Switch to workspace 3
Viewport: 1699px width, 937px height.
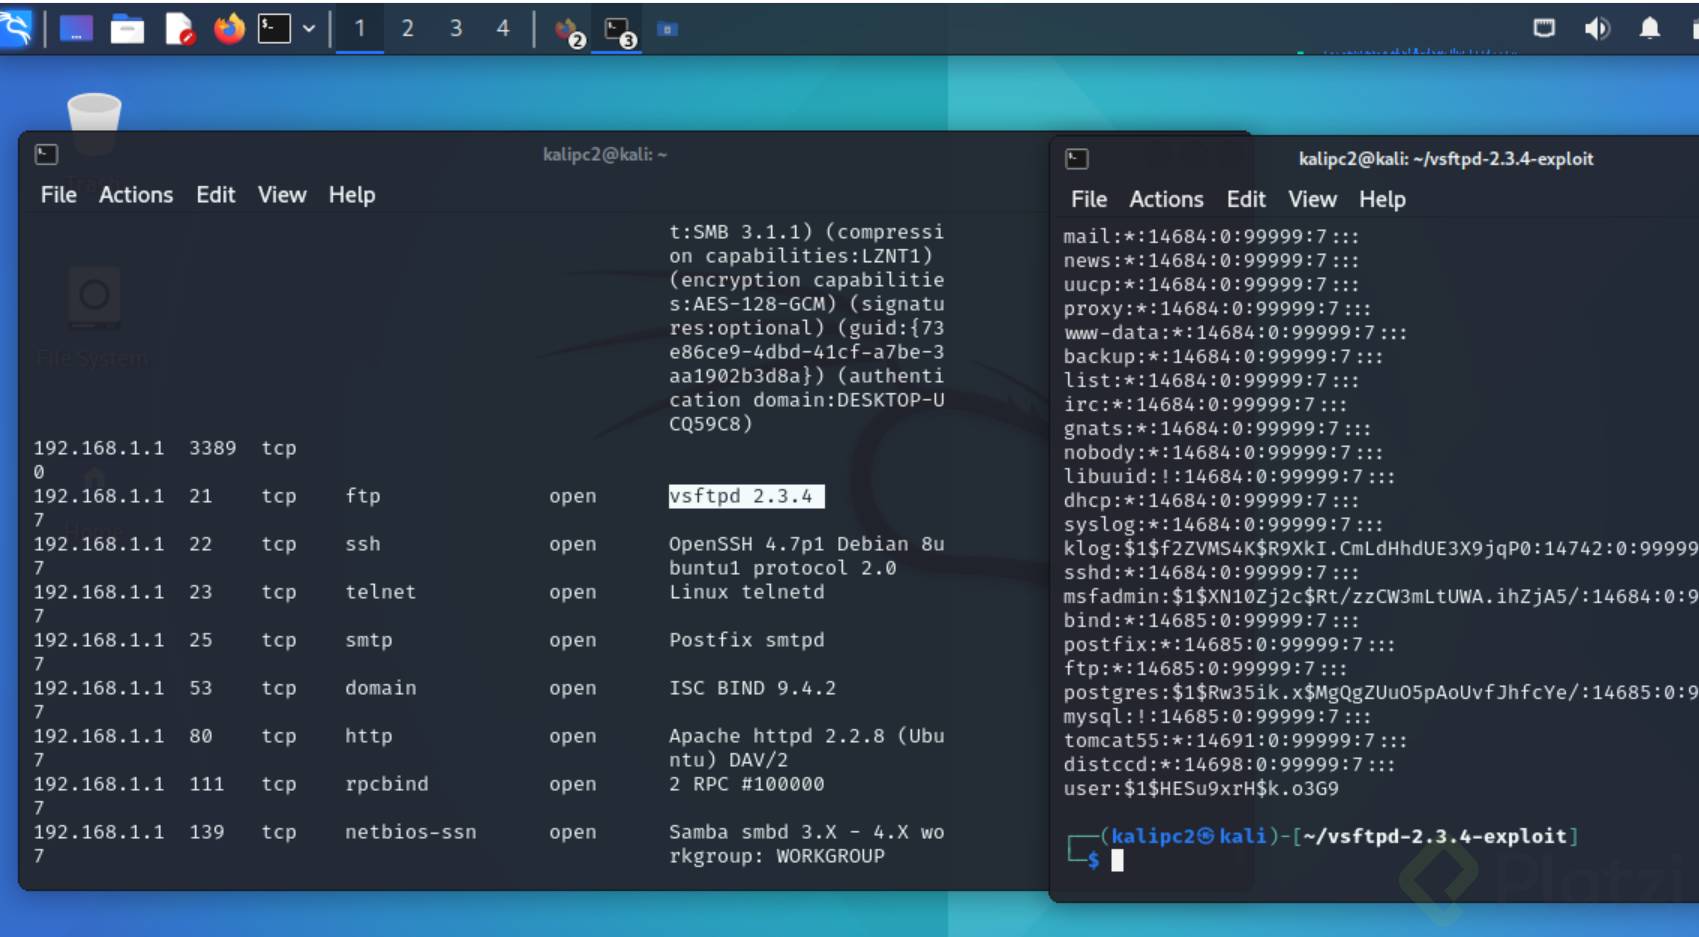click(455, 29)
